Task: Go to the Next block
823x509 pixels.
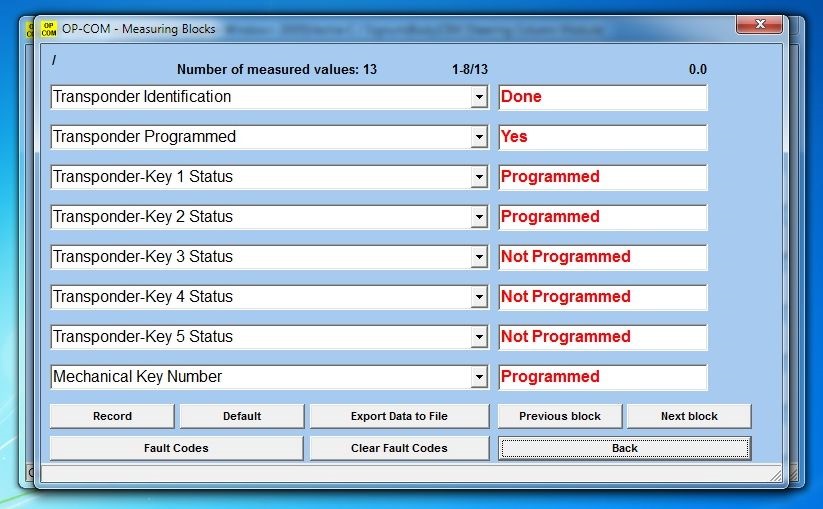Action: pos(689,416)
